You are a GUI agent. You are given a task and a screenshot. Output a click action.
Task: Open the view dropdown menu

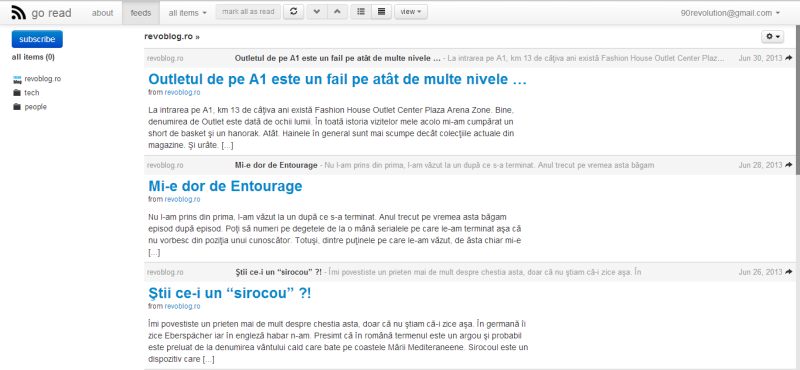pos(411,12)
